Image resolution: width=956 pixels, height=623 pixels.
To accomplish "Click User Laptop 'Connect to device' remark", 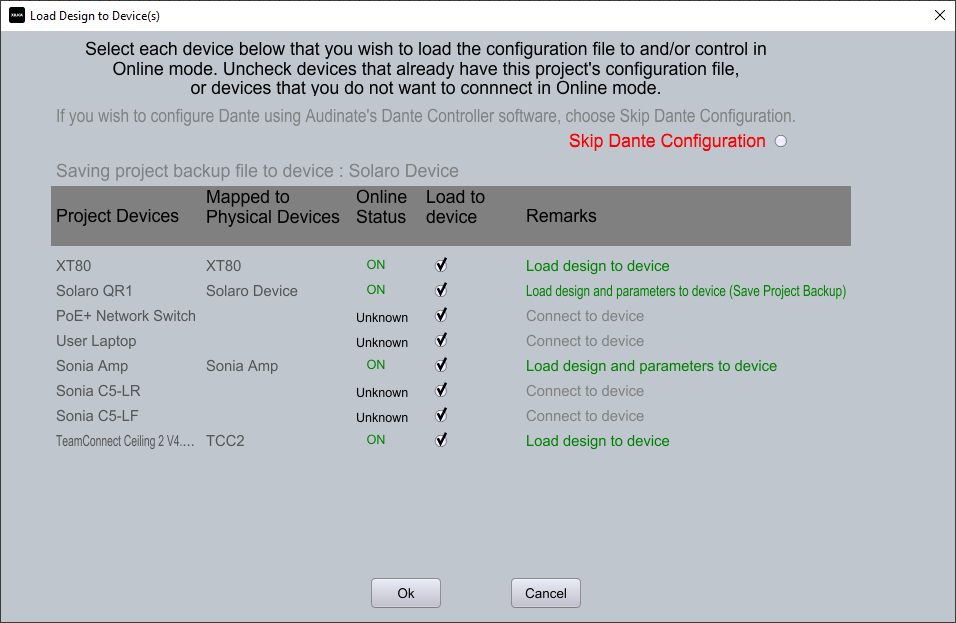I will tap(585, 341).
